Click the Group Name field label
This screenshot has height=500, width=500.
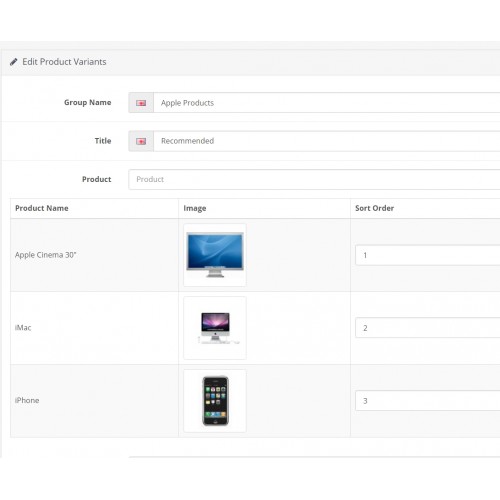point(88,103)
